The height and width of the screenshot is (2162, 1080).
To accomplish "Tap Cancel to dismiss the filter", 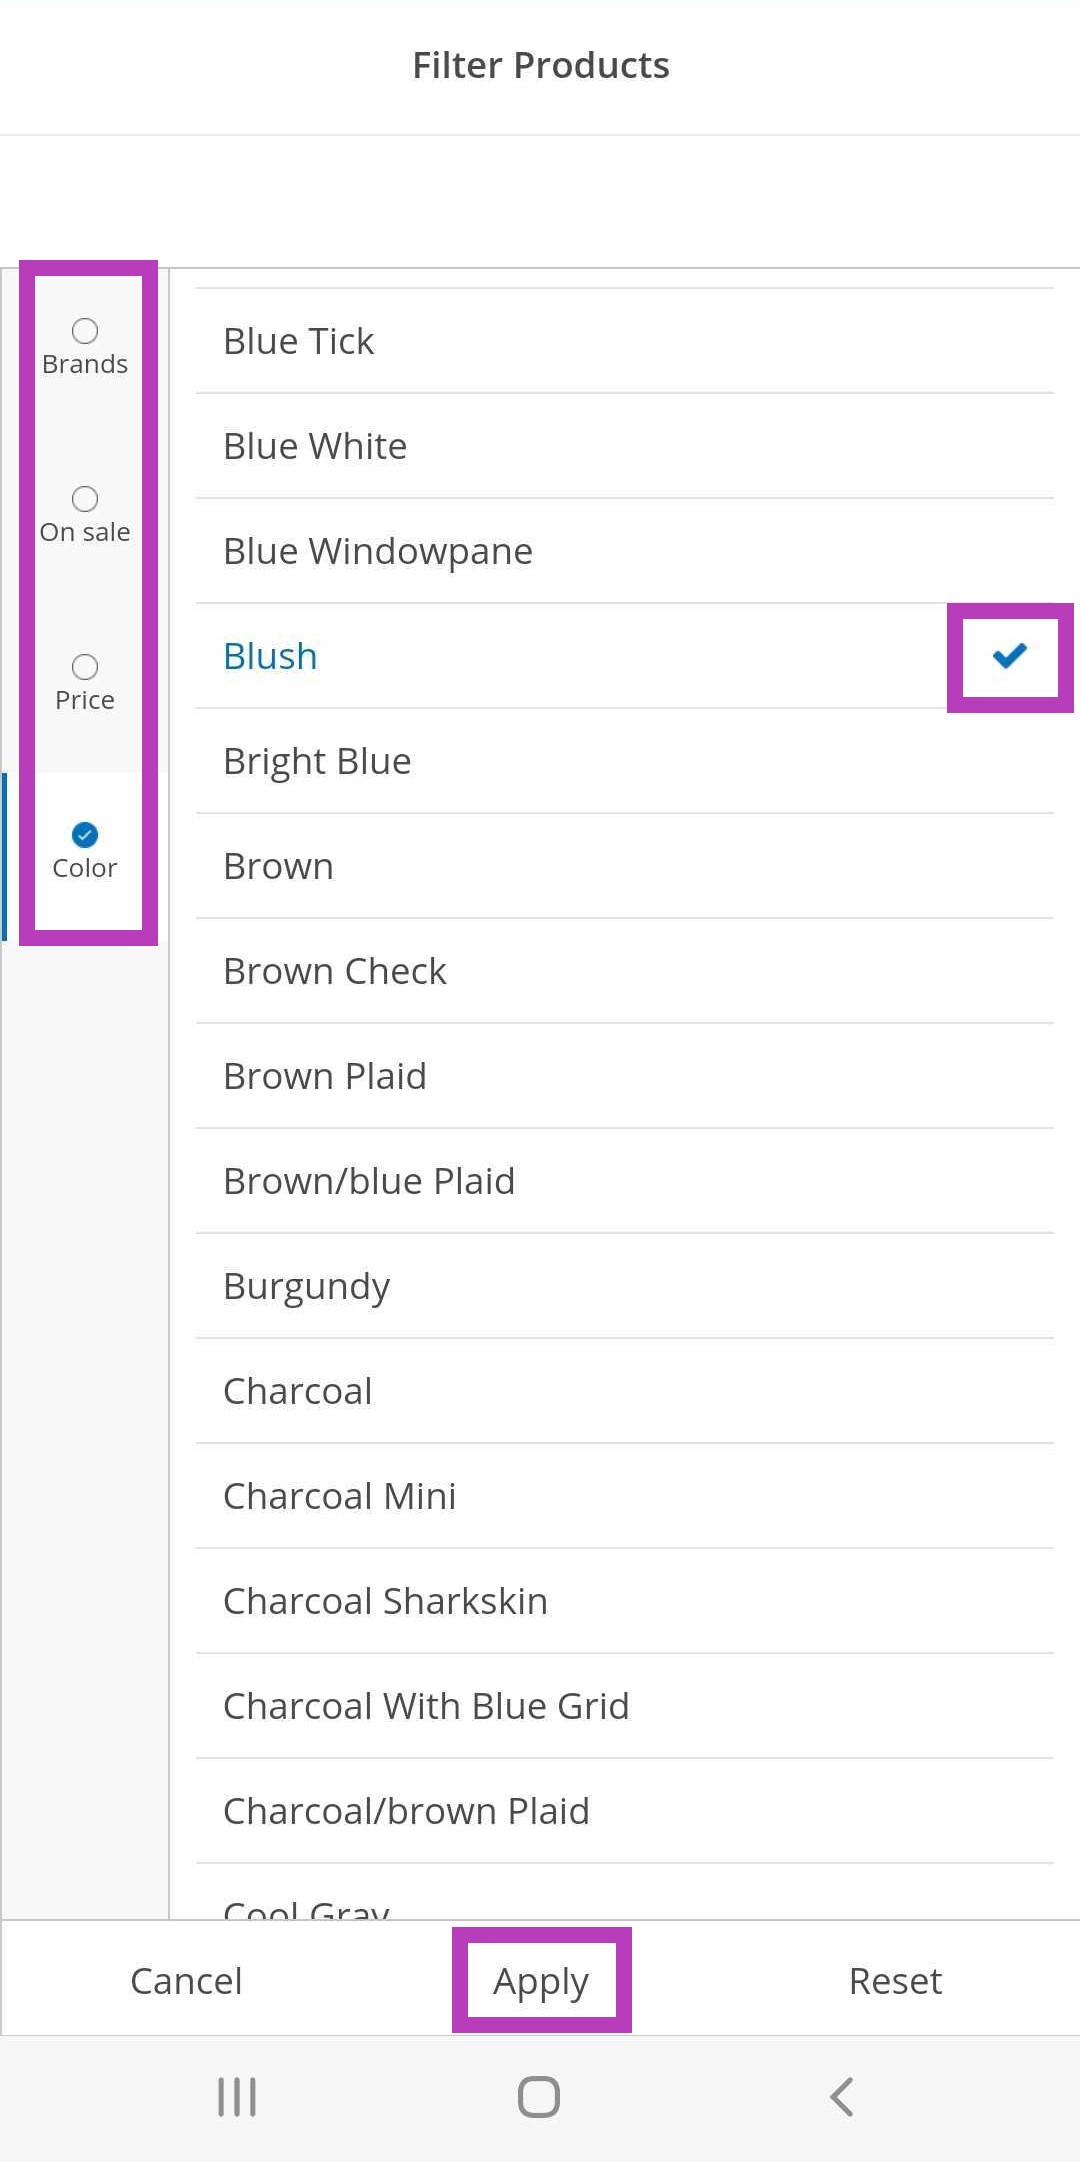I will click(186, 1981).
